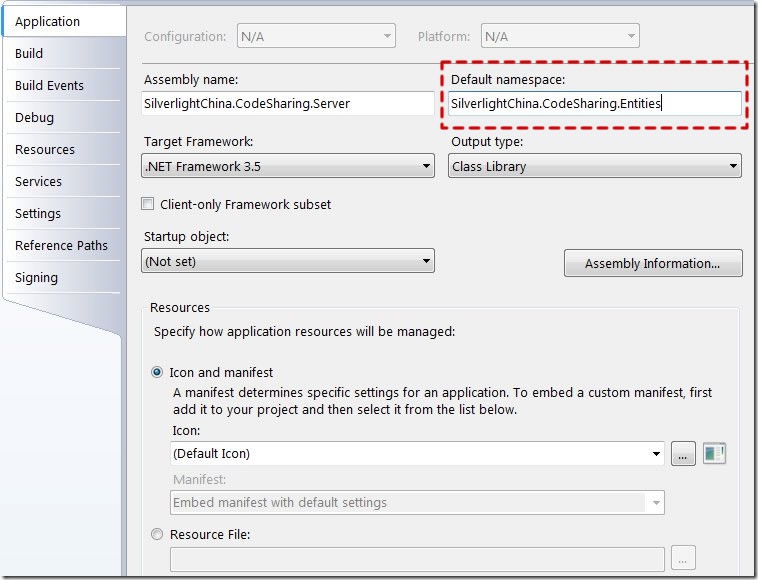This screenshot has width=758, height=580.
Task: Click the icon preview image beside Icon dropdown
Action: click(714, 453)
